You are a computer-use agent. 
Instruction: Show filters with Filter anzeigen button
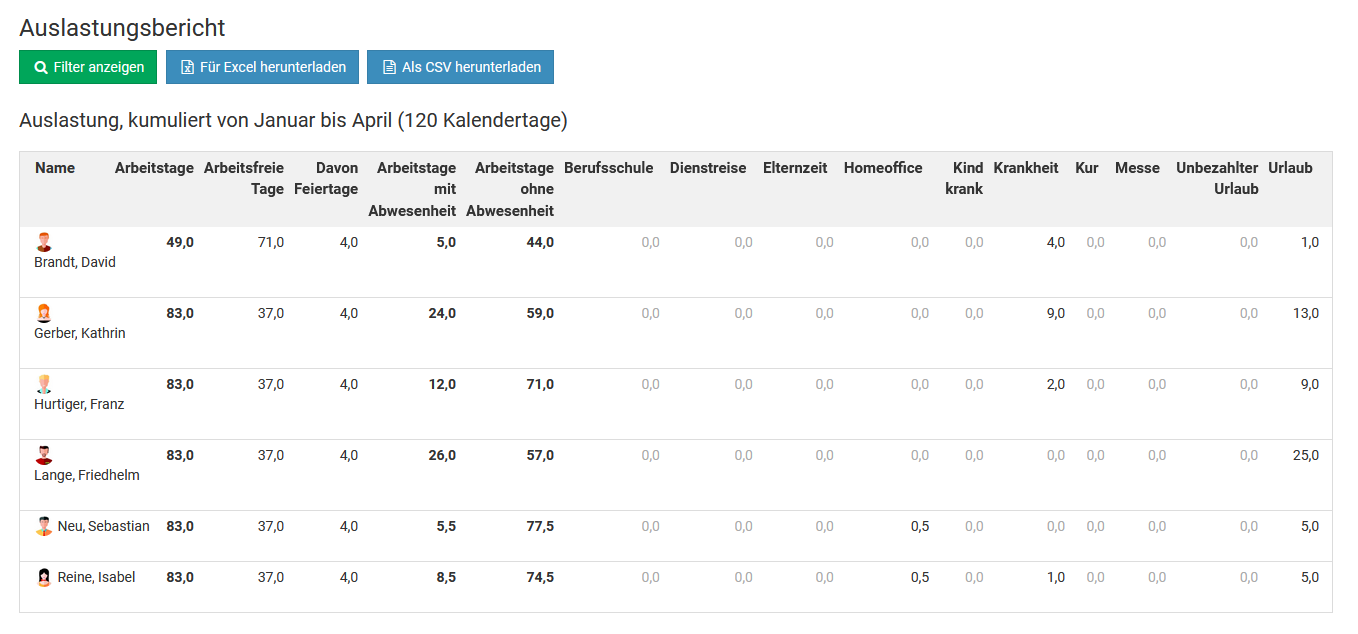pos(89,67)
